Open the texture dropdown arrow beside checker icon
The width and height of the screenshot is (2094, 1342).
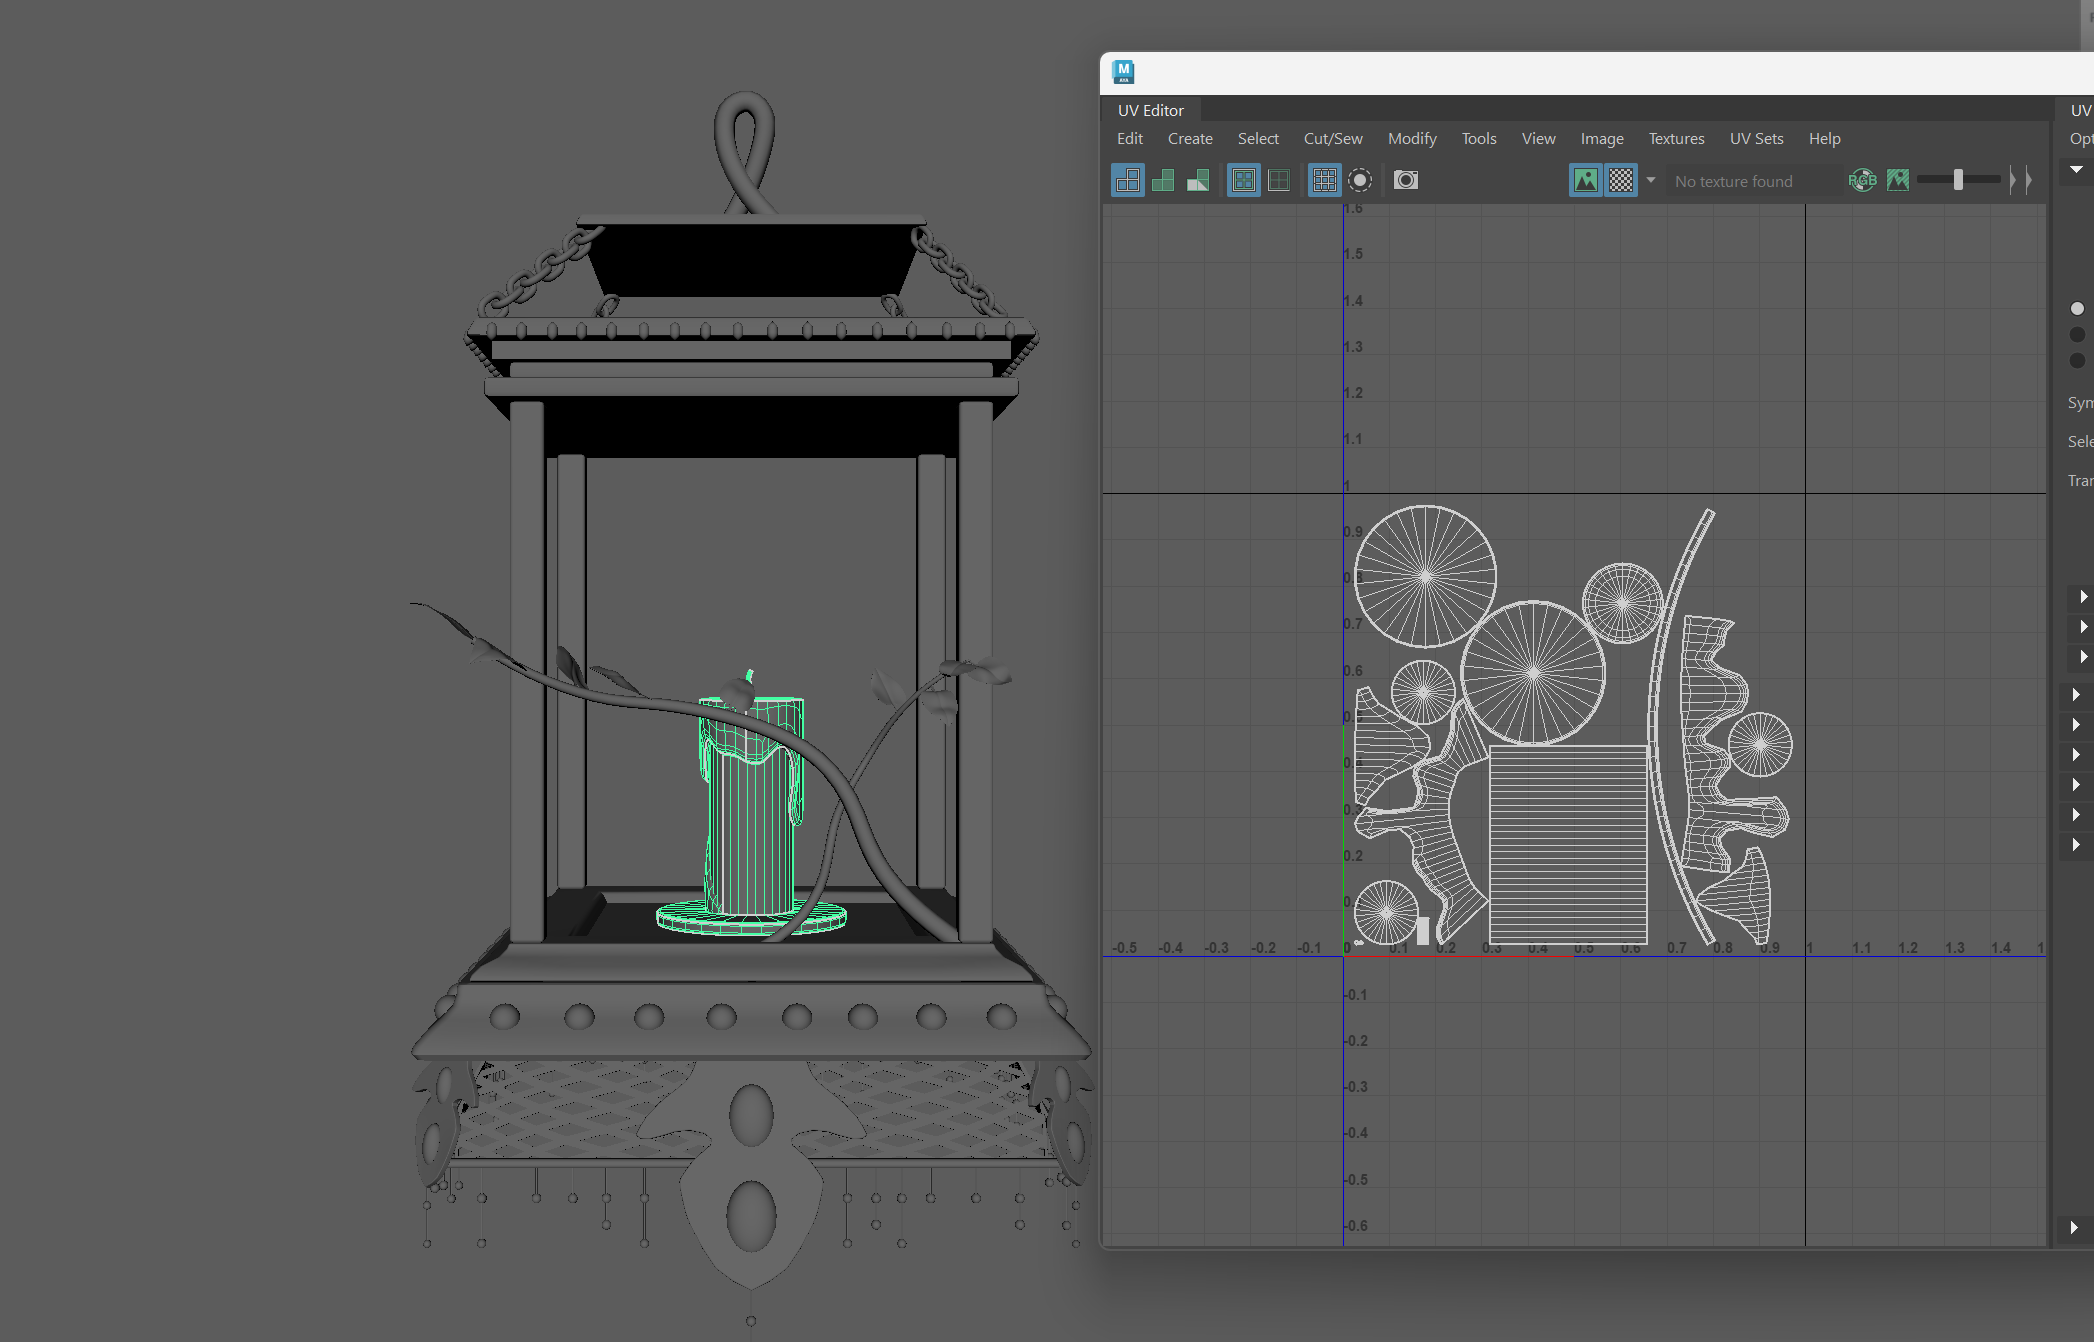pyautogui.click(x=1651, y=181)
